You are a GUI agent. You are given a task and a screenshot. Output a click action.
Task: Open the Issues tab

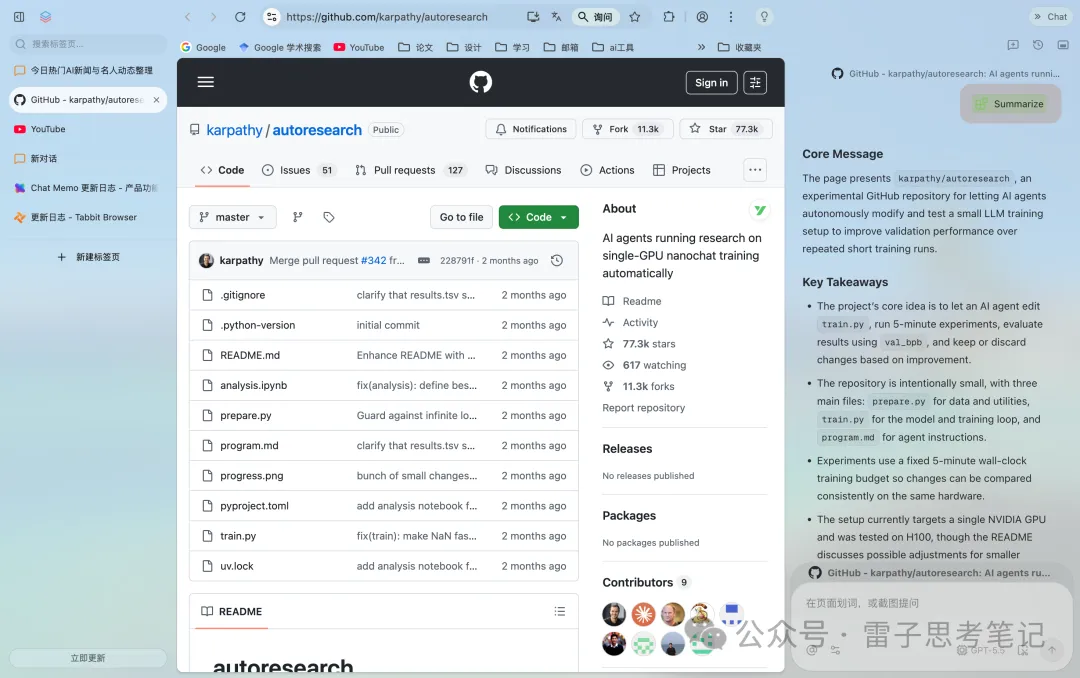pos(299,170)
